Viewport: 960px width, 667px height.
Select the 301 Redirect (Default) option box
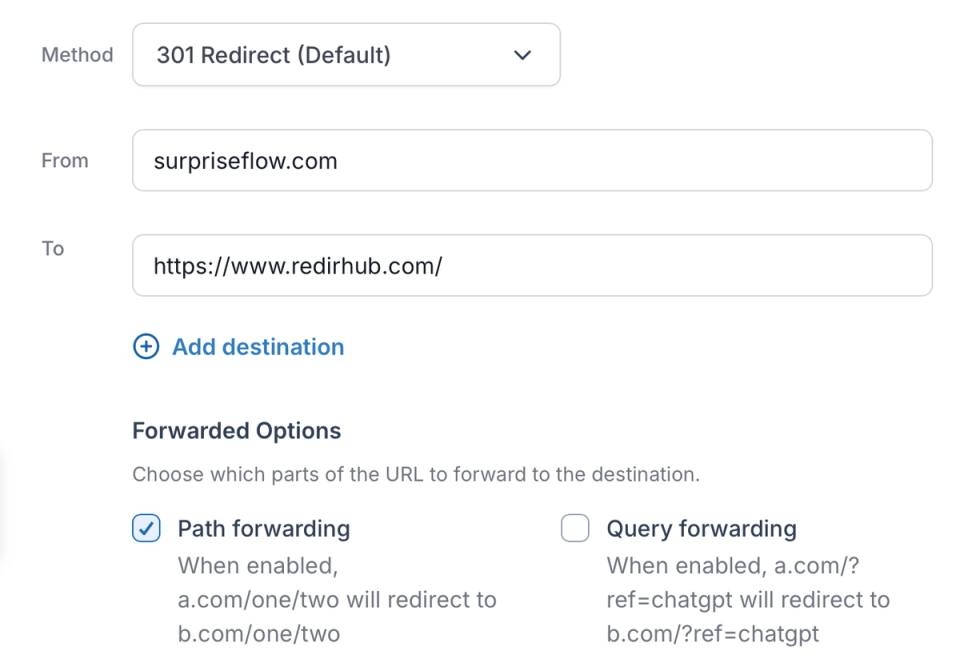click(x=346, y=55)
